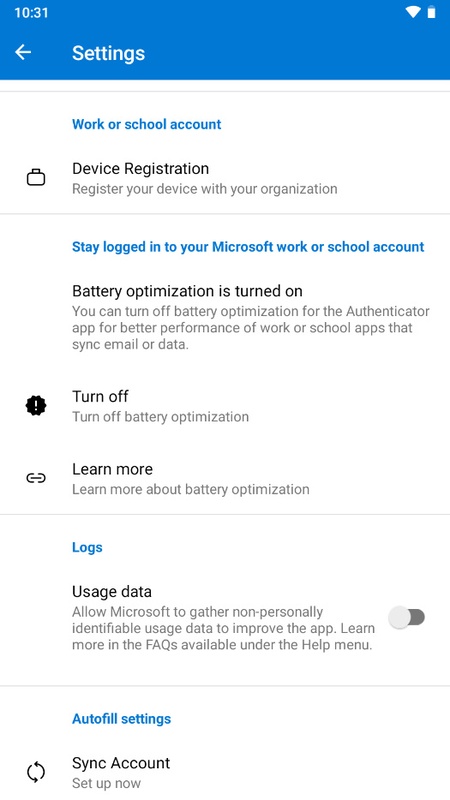
Task: Open Sync Account setup
Action: pos(225,772)
